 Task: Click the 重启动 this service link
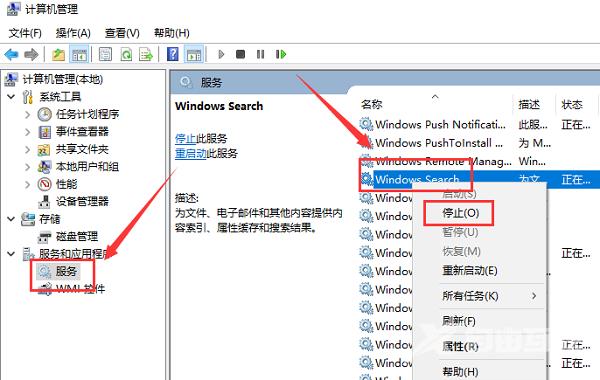click(191, 153)
